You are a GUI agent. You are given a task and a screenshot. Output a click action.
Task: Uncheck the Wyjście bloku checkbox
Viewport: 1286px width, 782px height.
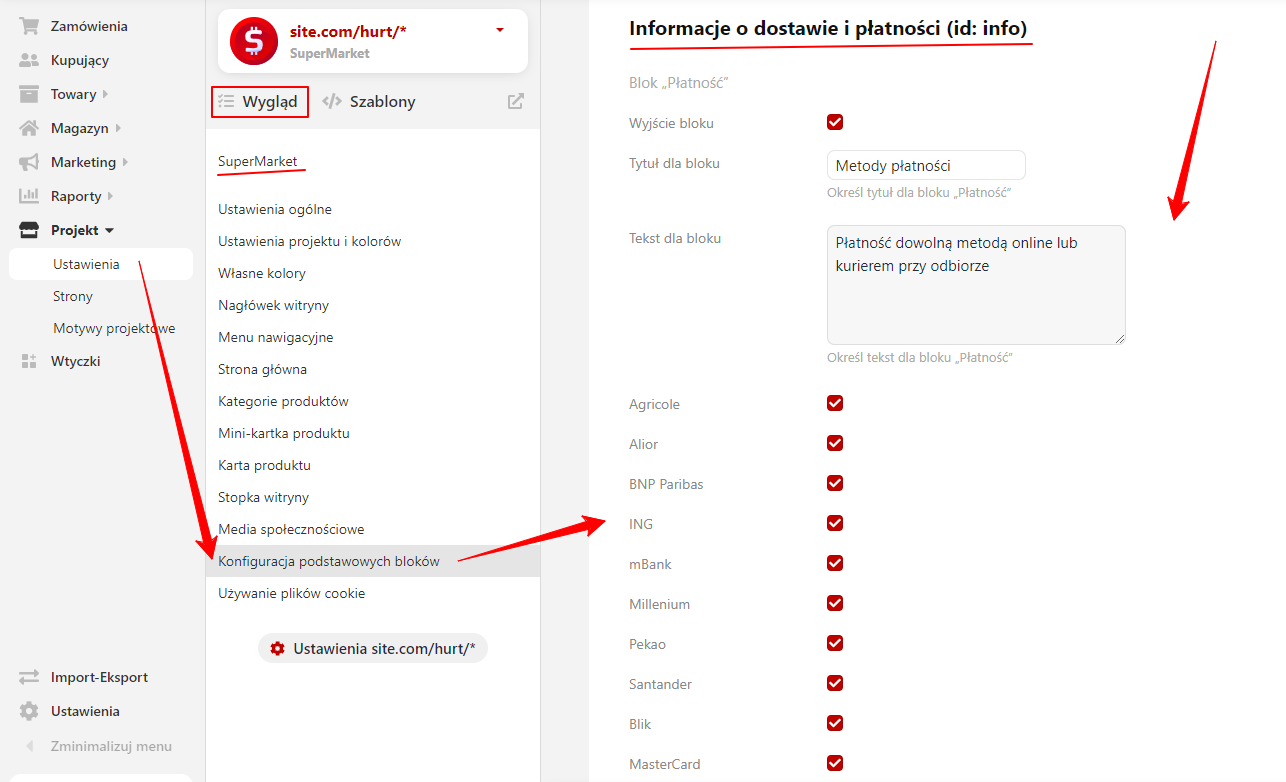coord(835,122)
